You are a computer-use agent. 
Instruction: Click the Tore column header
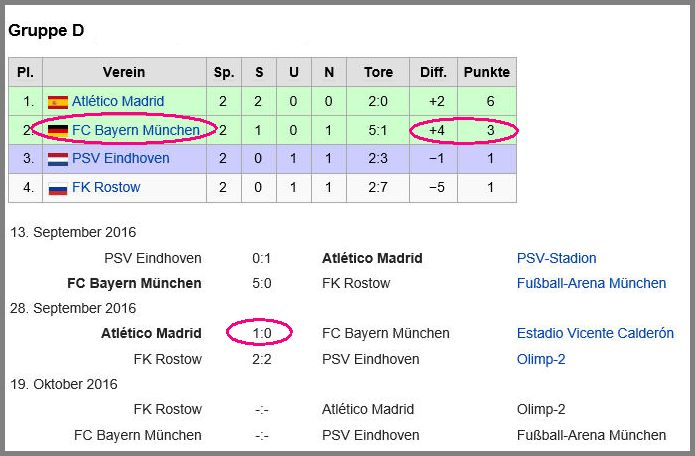tap(378, 72)
